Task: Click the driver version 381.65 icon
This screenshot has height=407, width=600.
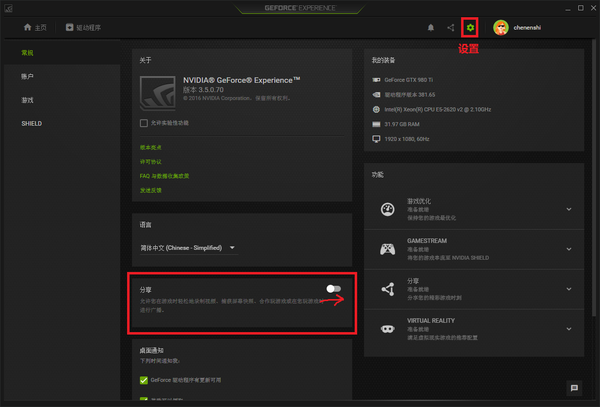Action: tap(376, 94)
